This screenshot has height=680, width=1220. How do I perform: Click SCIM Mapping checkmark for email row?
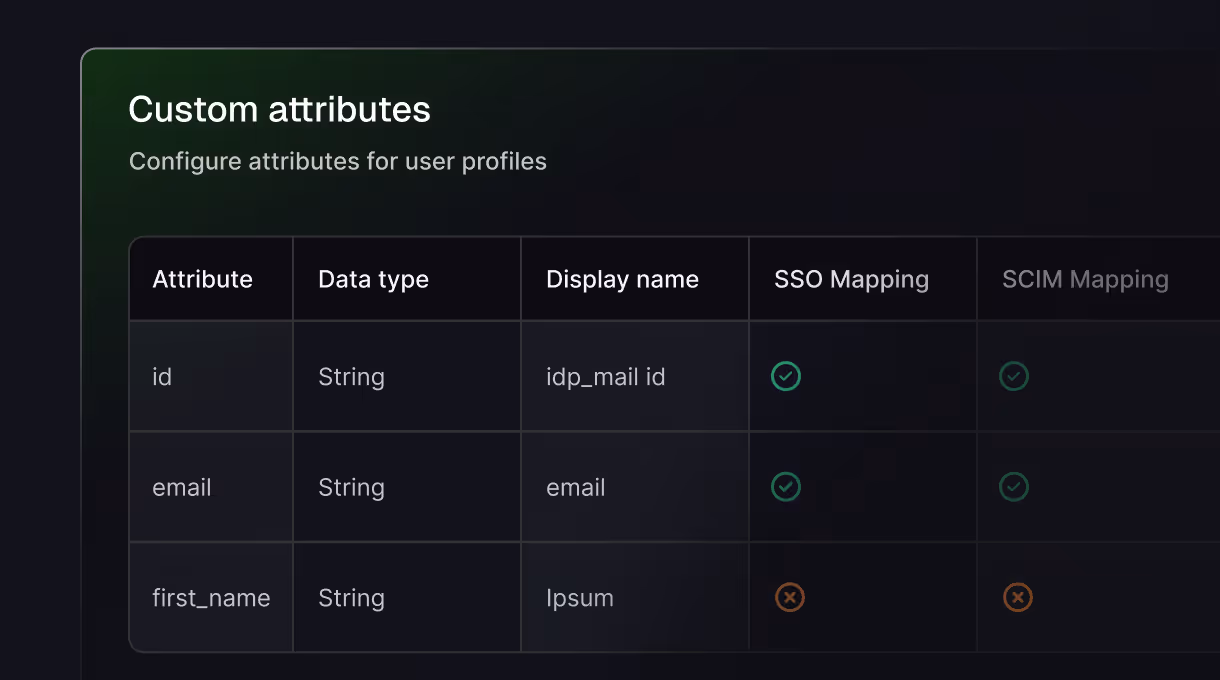[x=1014, y=487]
